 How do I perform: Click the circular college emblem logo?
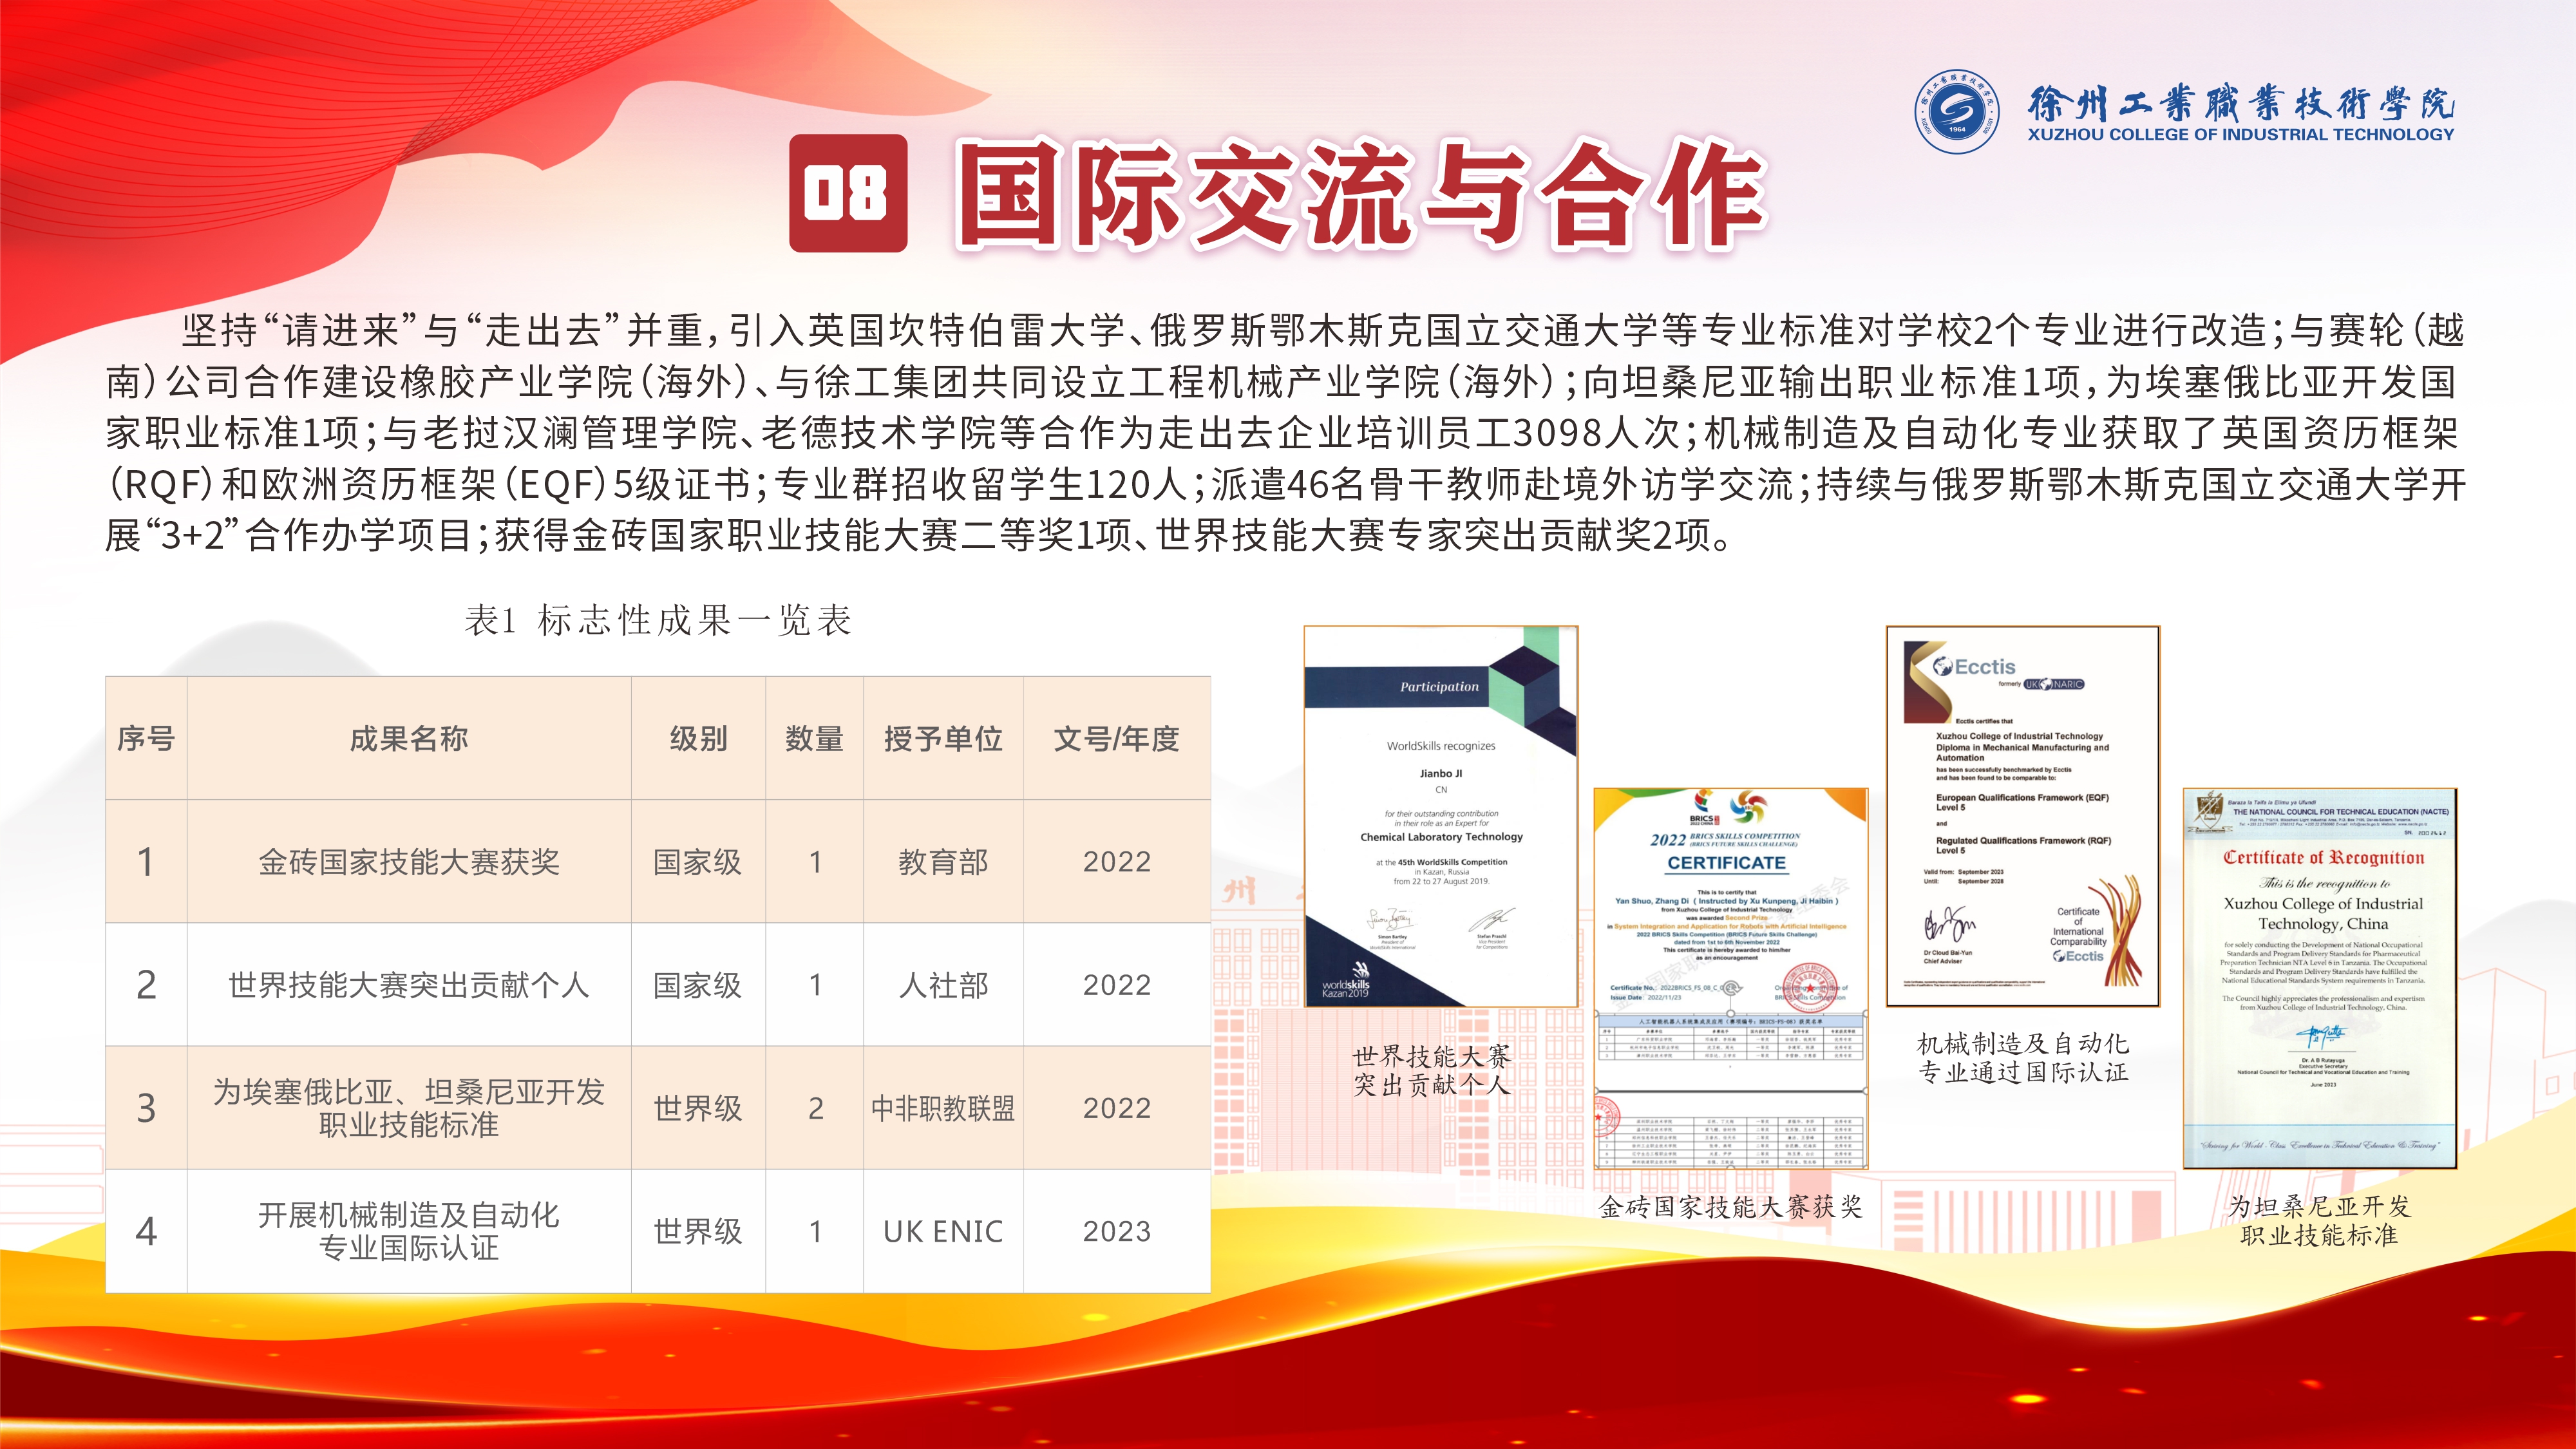click(x=1956, y=112)
